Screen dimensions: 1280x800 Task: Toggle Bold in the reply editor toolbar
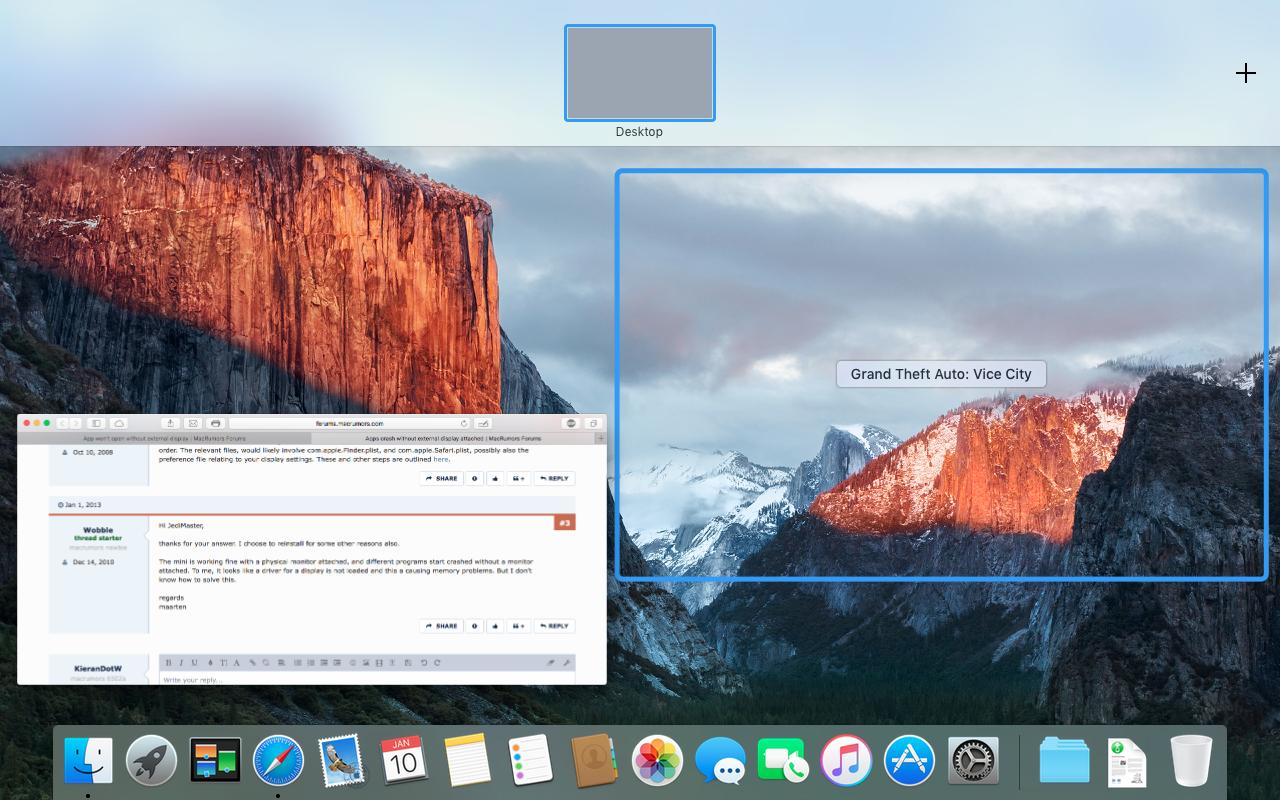(168, 663)
